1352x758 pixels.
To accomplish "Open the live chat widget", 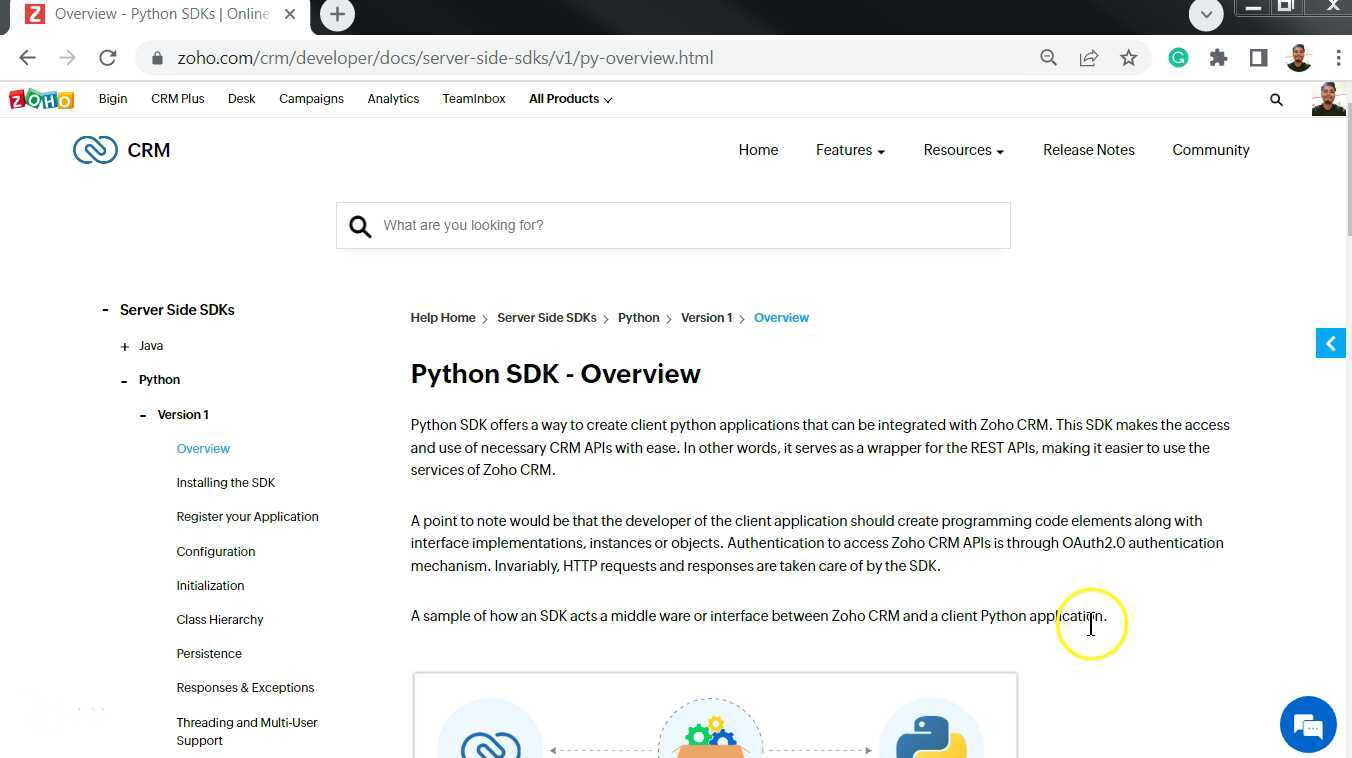I will pyautogui.click(x=1308, y=724).
